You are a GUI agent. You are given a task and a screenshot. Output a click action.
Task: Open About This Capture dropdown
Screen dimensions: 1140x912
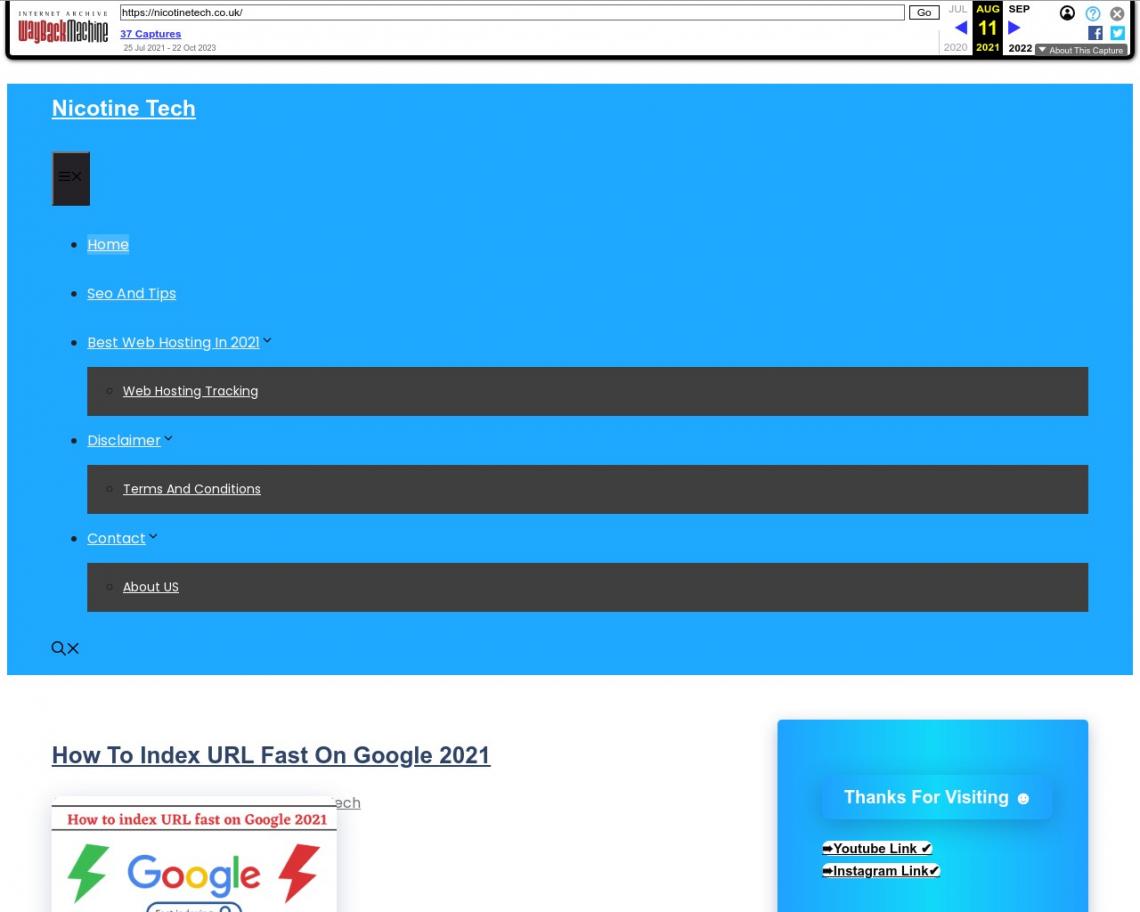[1079, 50]
